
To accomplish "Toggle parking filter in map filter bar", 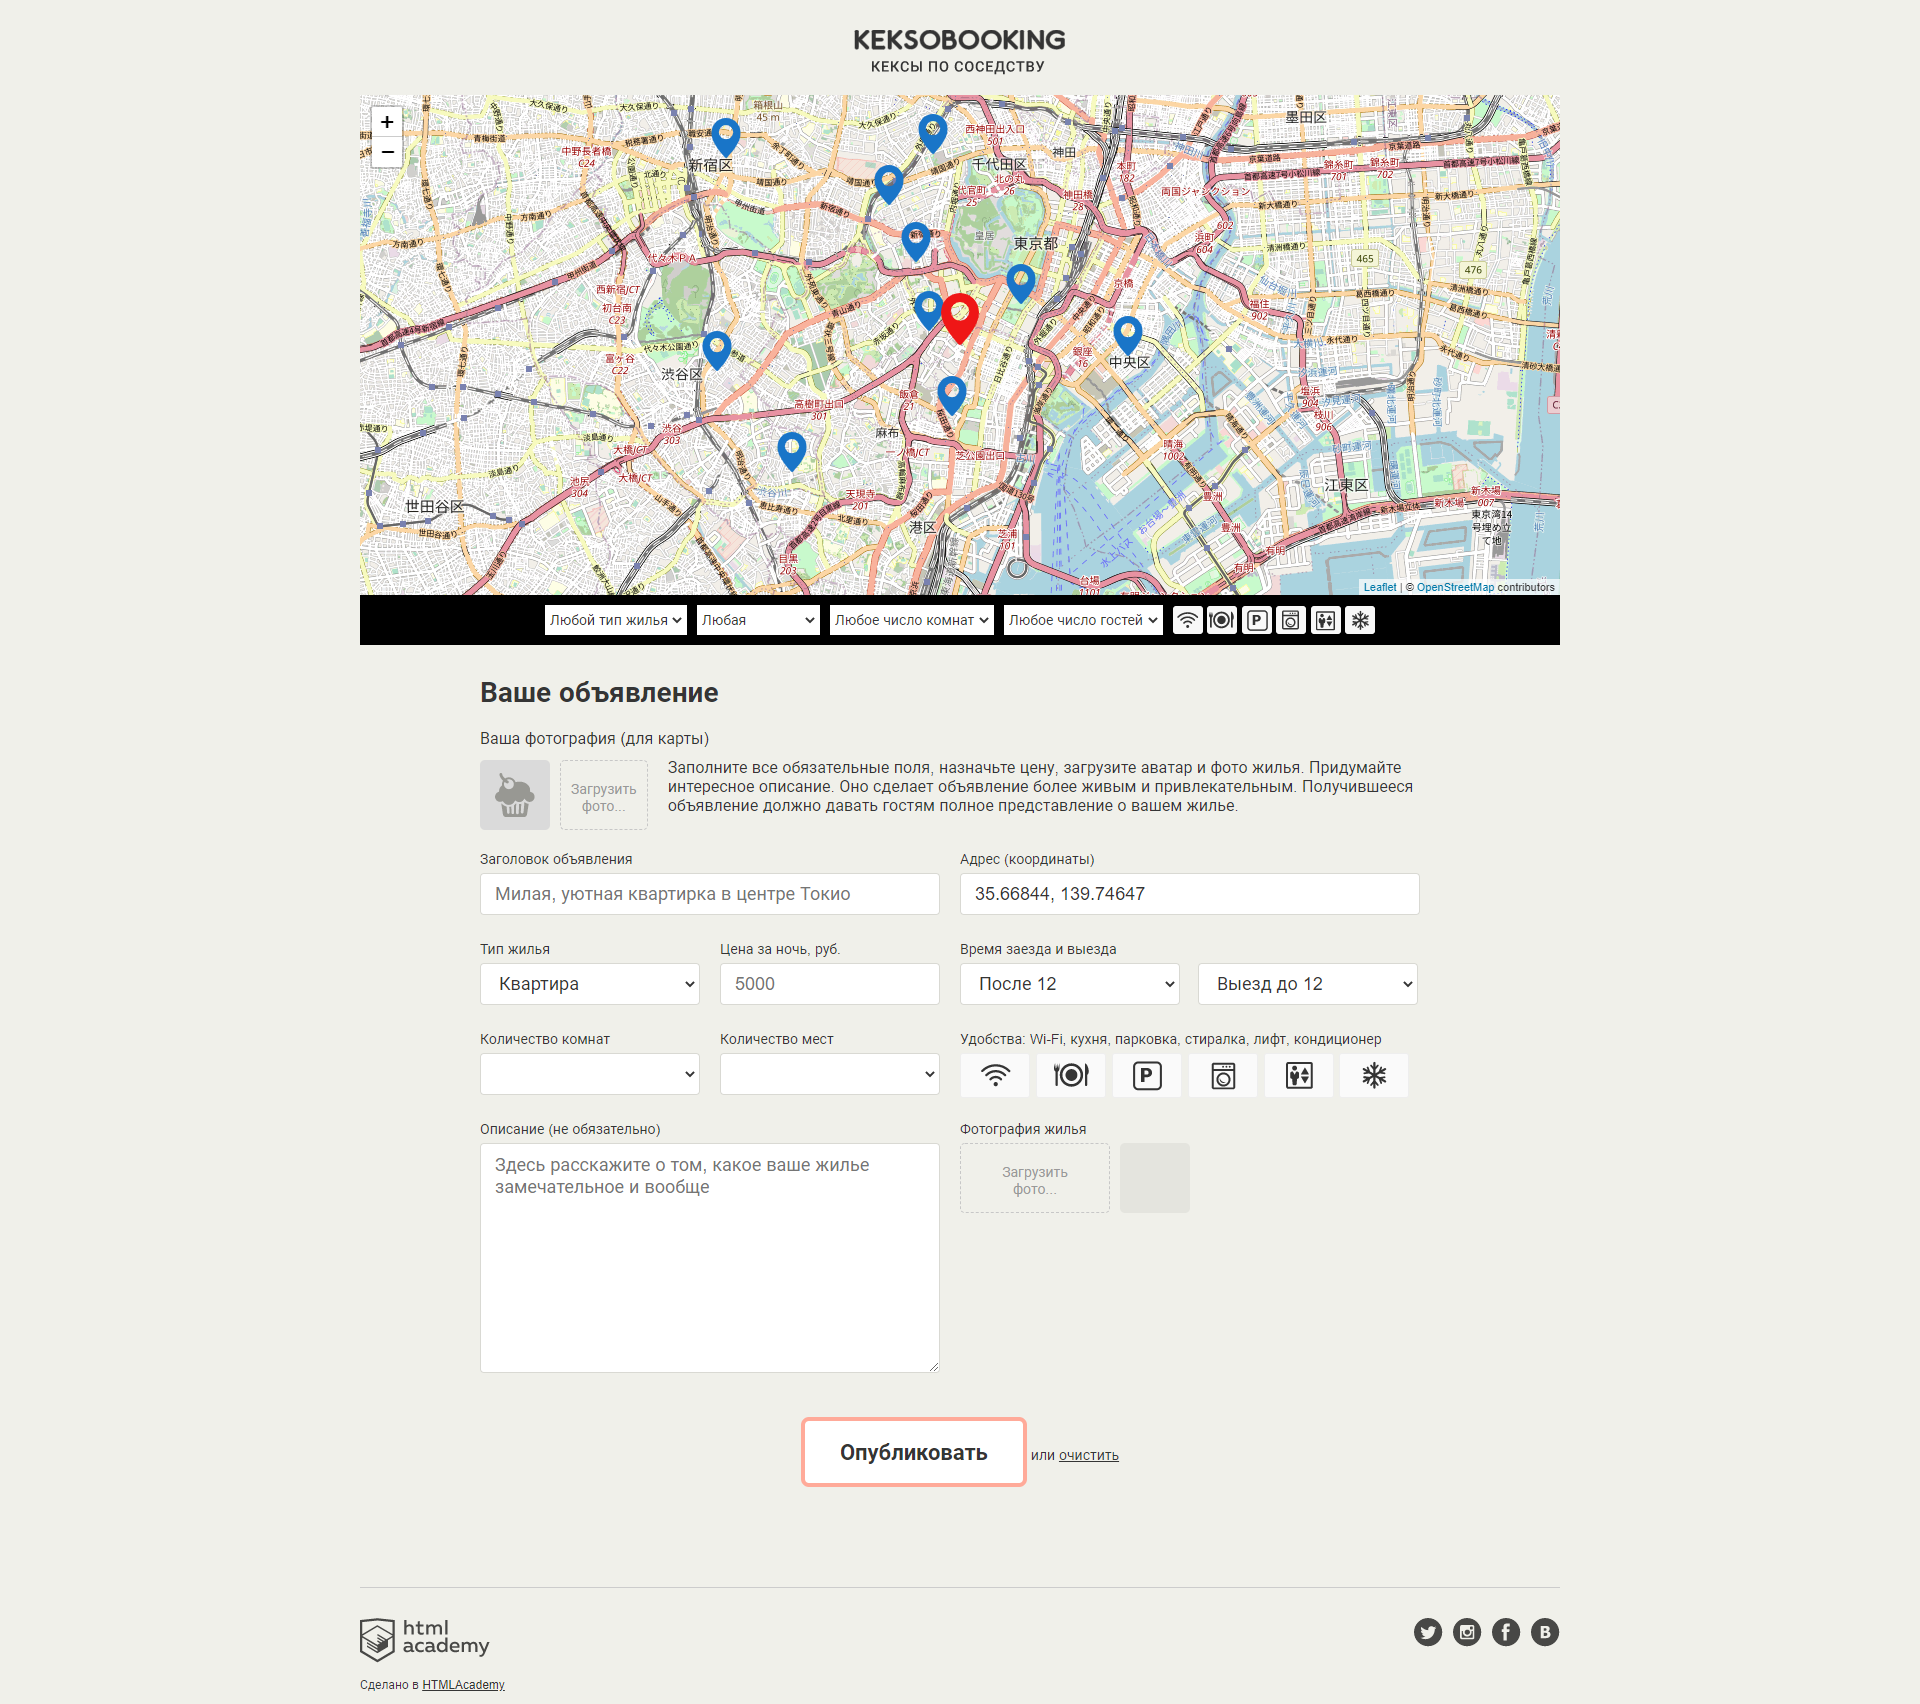I will point(1257,620).
